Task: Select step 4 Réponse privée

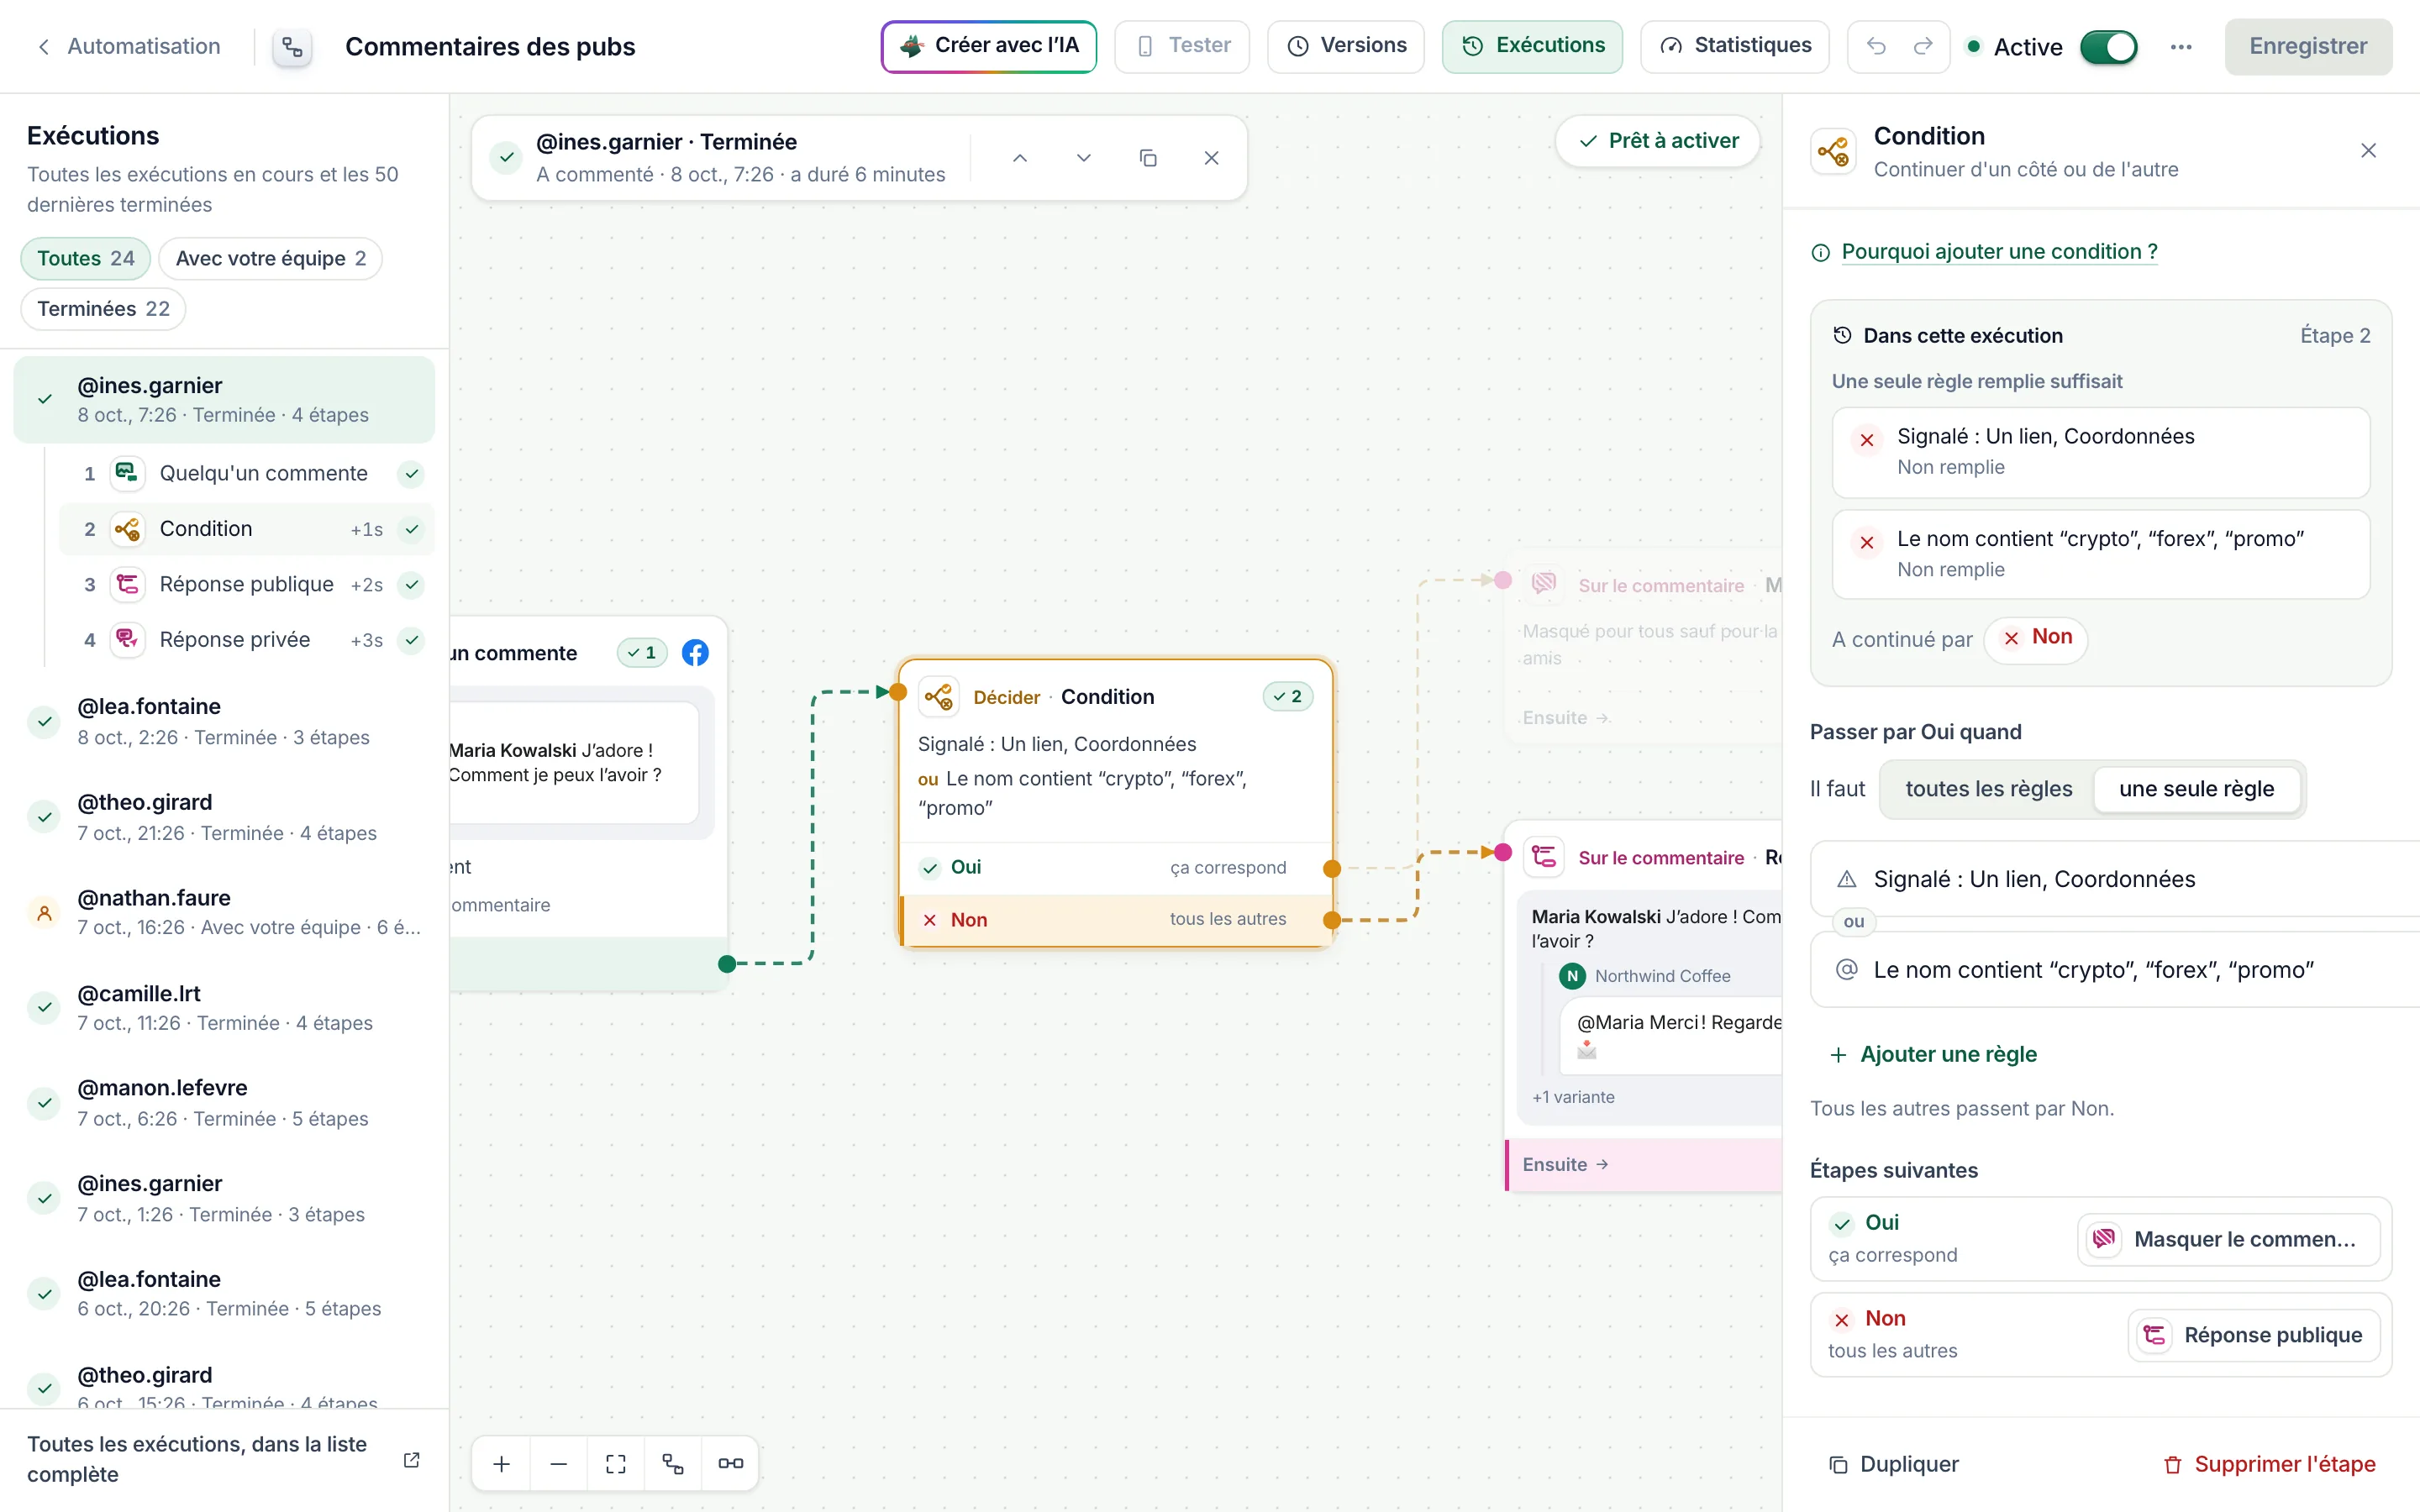Action: pos(247,640)
